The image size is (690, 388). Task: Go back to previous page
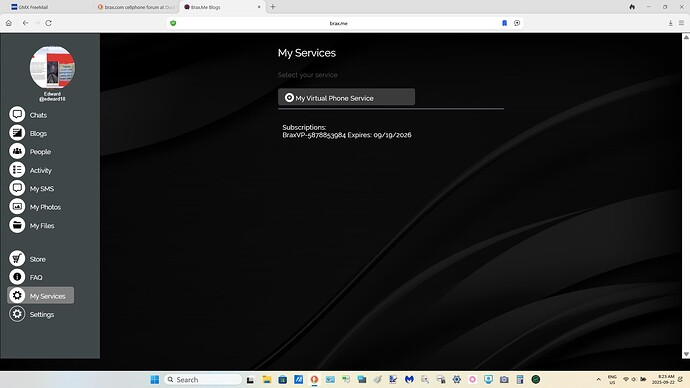(26, 23)
